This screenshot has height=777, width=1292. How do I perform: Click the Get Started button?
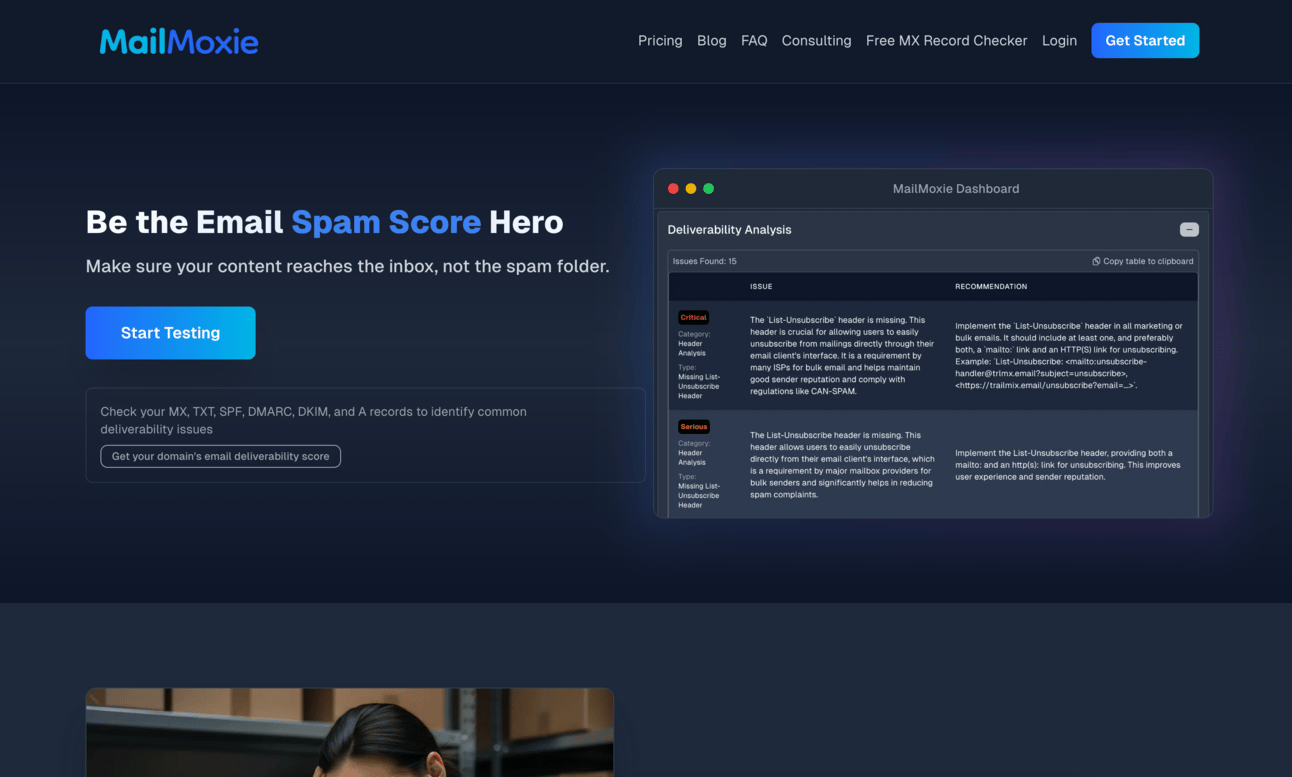(x=1145, y=41)
